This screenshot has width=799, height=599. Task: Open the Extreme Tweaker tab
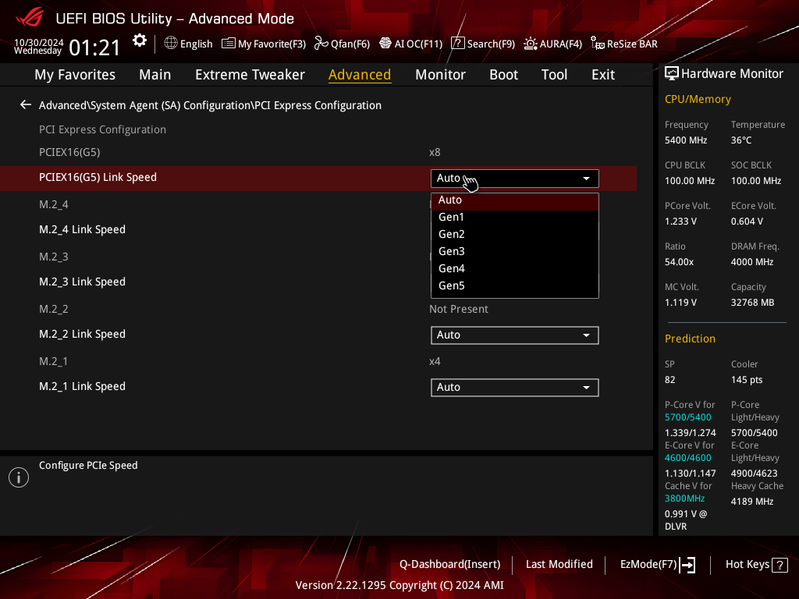(x=250, y=74)
